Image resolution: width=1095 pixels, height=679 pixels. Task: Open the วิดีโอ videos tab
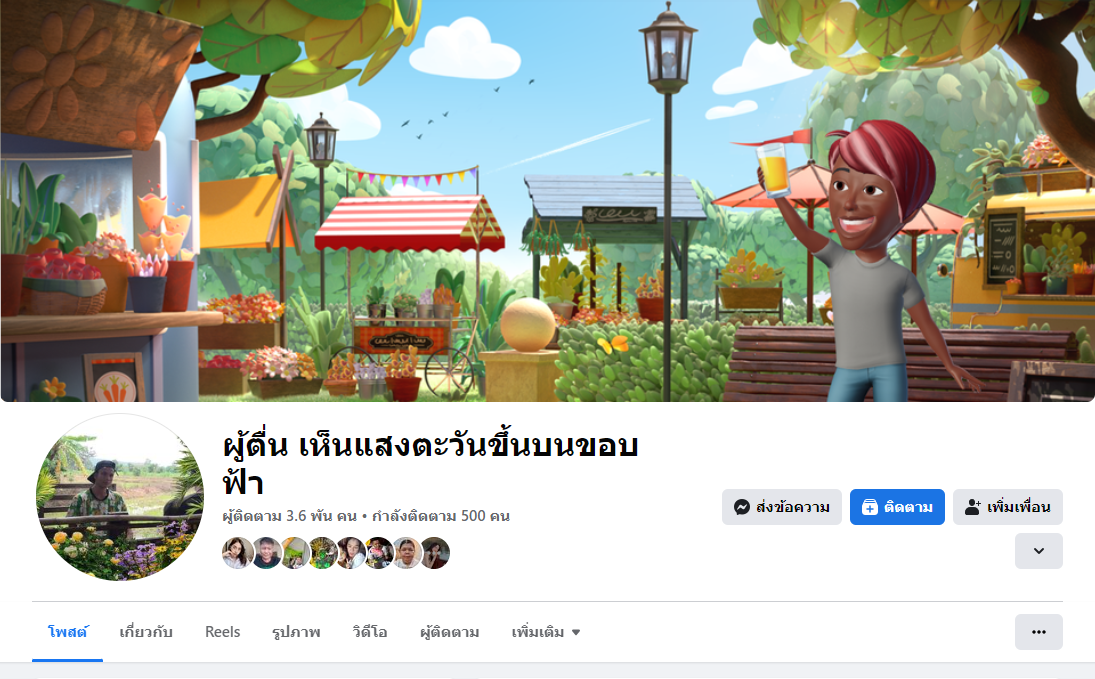pyautogui.click(x=369, y=632)
